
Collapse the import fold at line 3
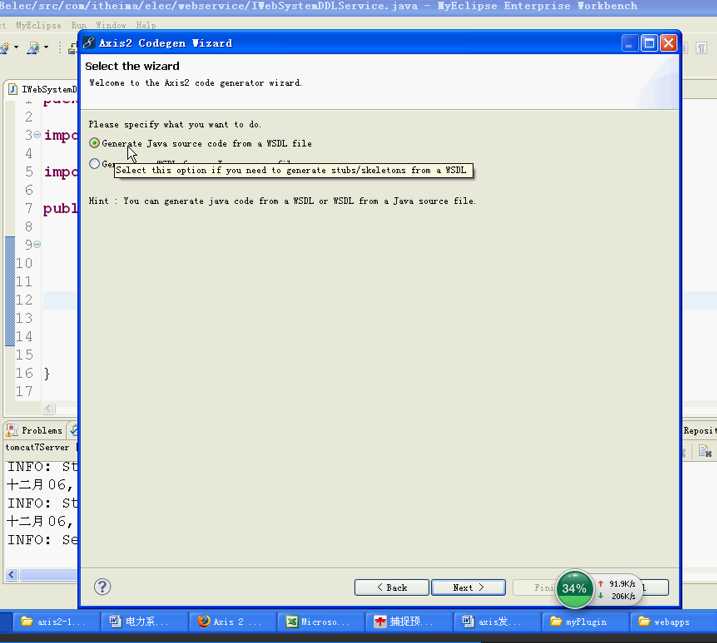click(x=37, y=135)
